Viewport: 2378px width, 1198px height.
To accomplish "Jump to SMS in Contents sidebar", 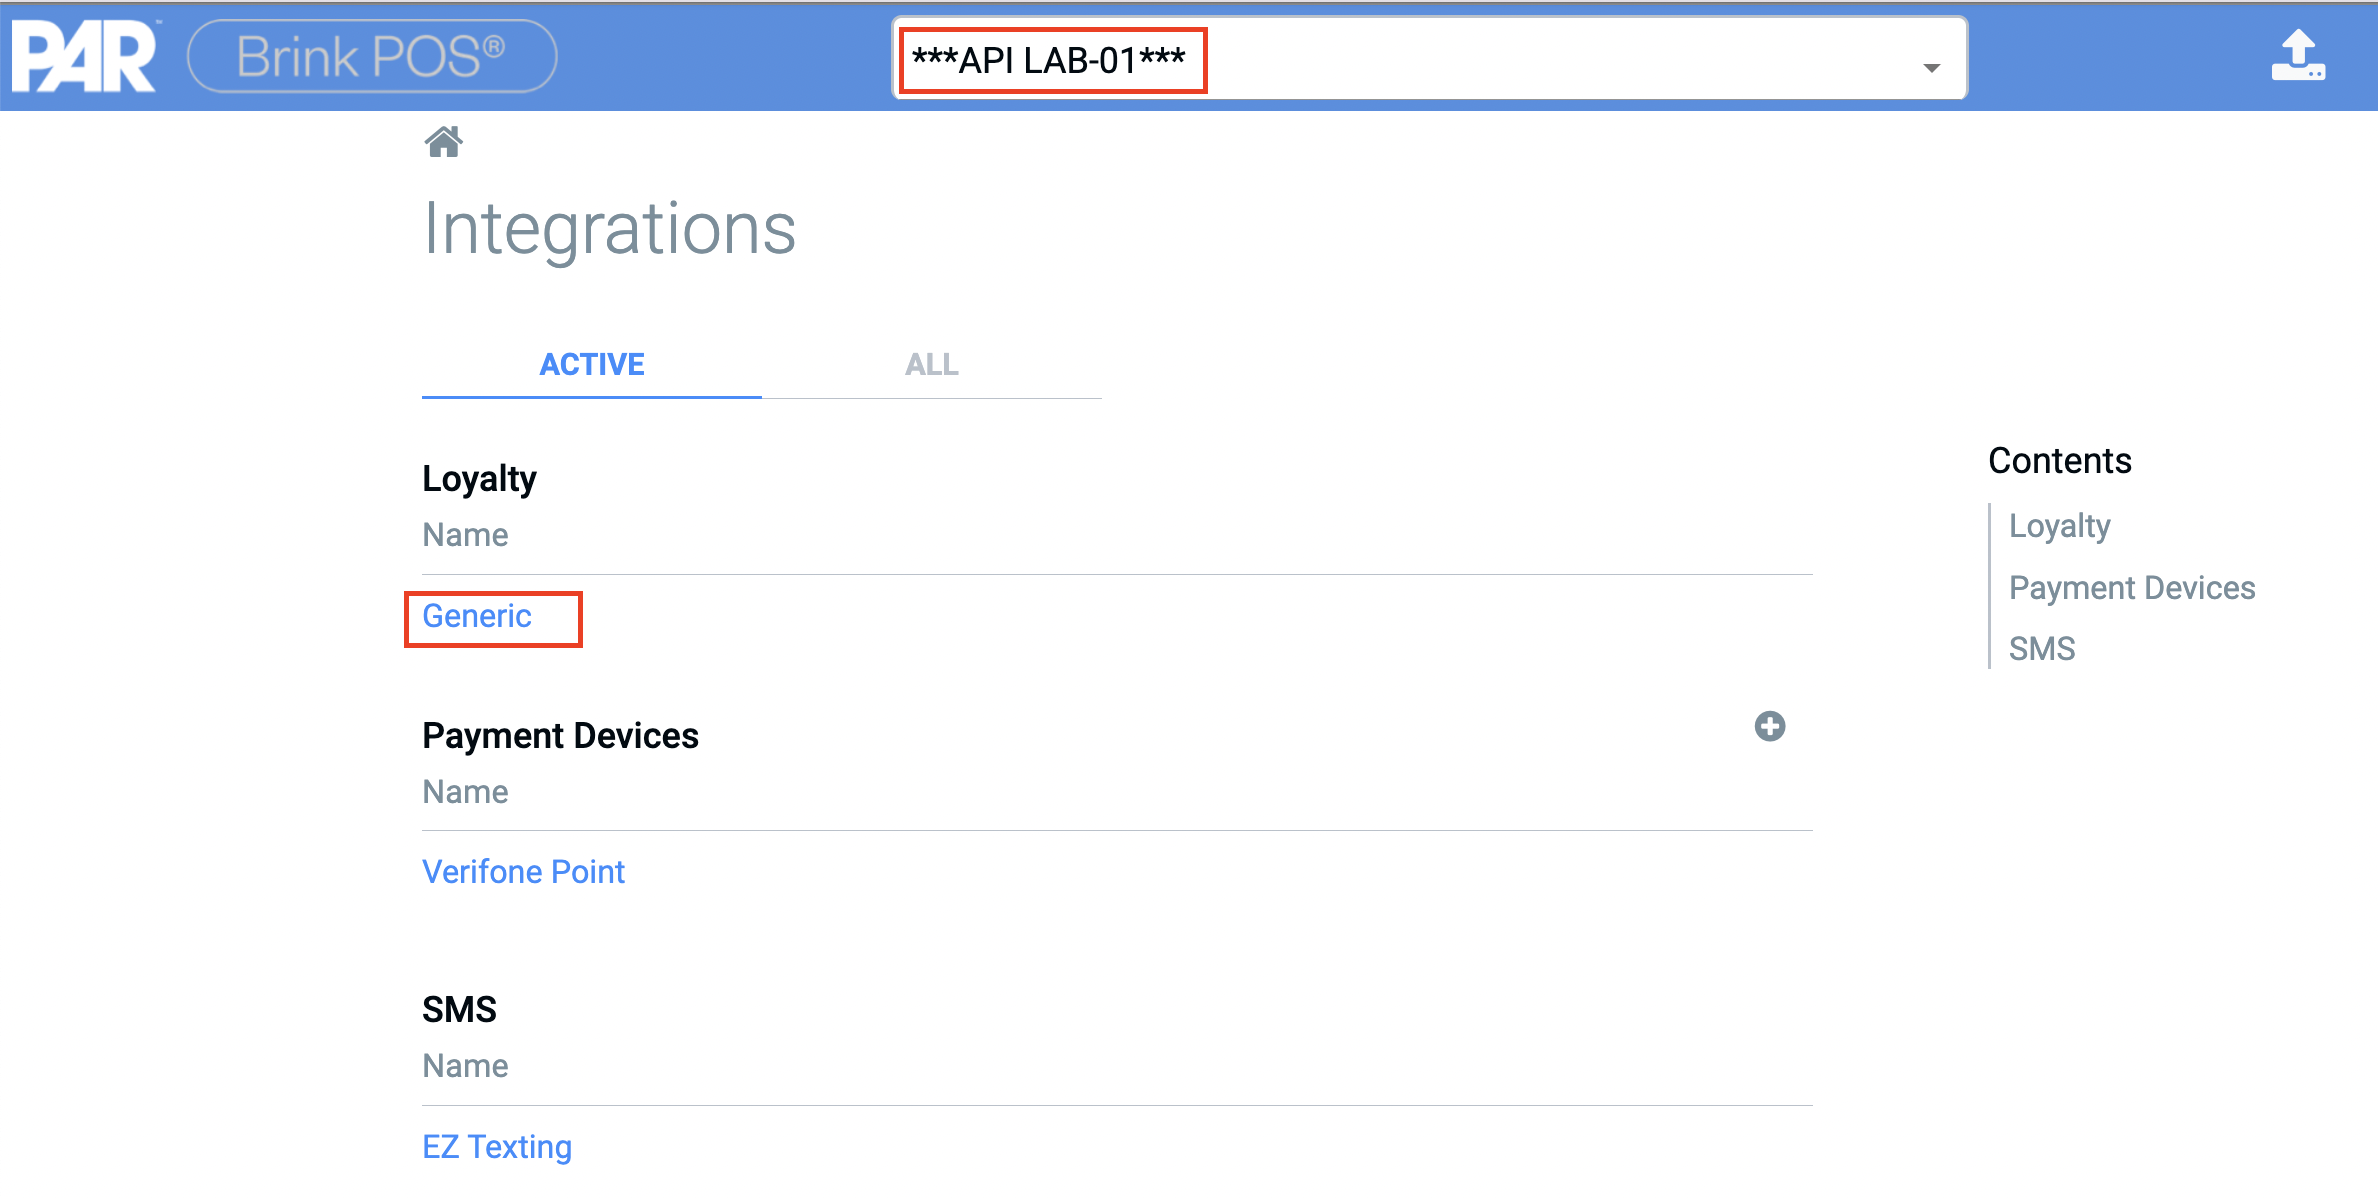I will (x=2041, y=649).
